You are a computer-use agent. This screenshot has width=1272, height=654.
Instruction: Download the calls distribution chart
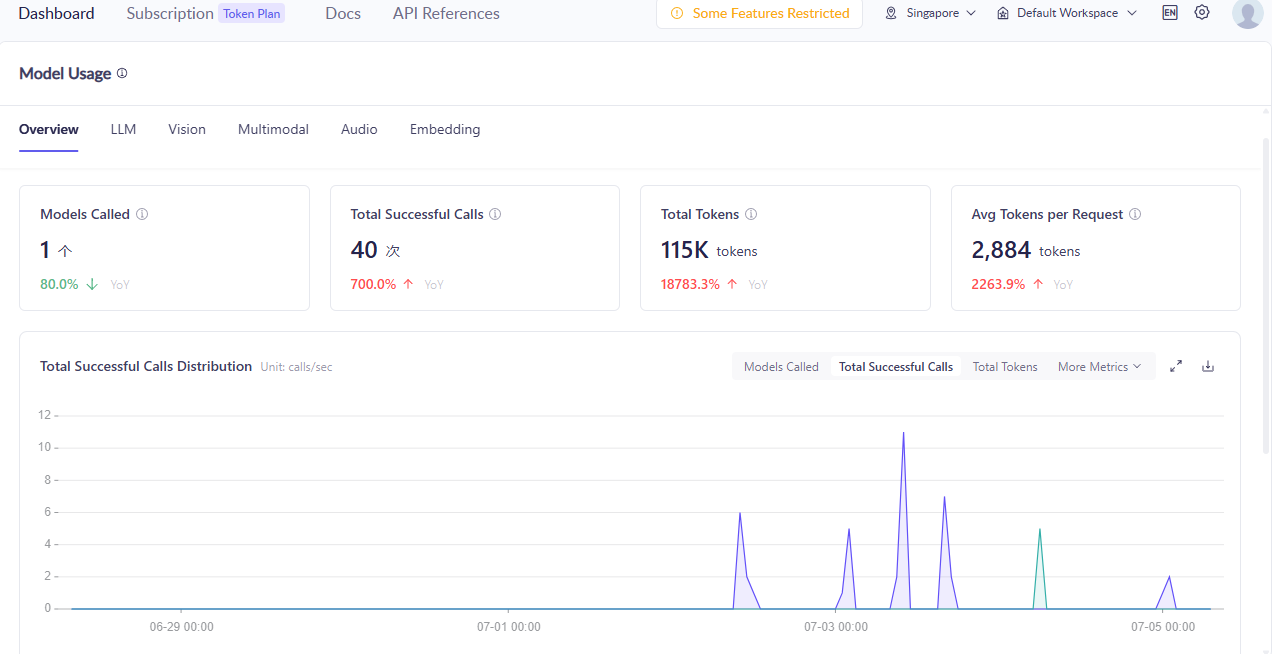pos(1208,366)
